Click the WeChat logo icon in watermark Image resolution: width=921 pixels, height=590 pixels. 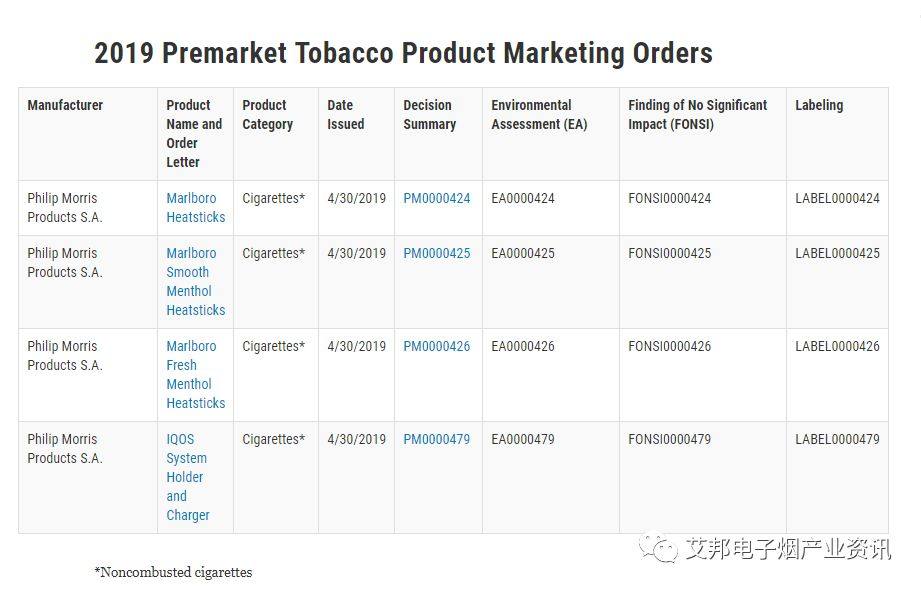tap(658, 548)
